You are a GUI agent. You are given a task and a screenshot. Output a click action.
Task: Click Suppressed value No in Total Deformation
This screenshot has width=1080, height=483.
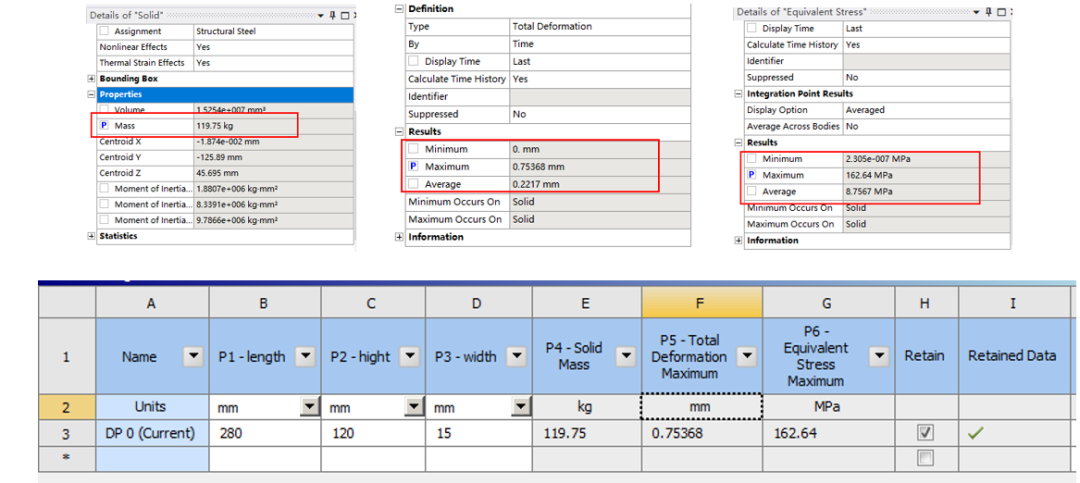[x=599, y=114]
